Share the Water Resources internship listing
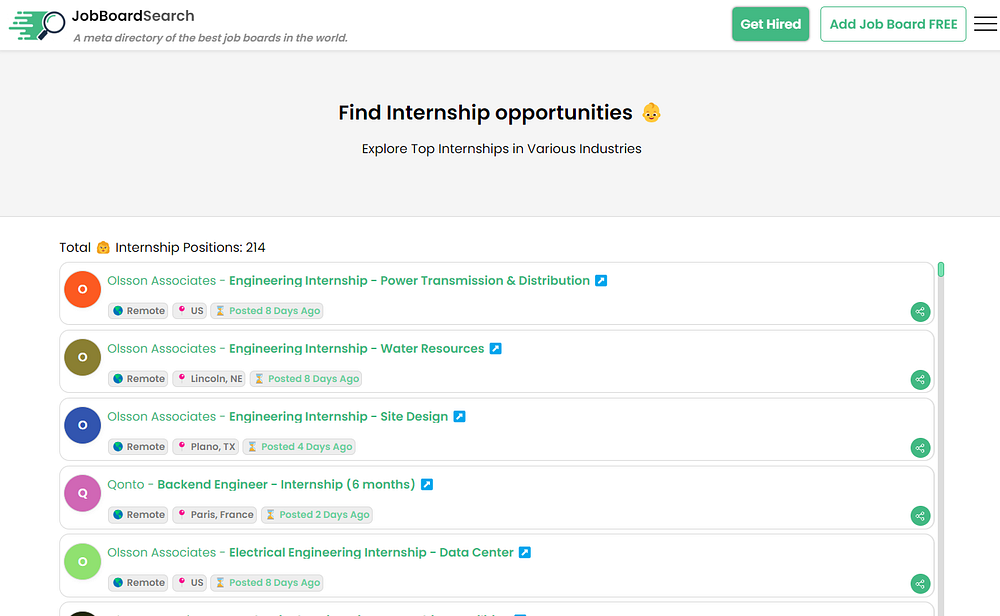The width and height of the screenshot is (1000, 616). [920, 380]
